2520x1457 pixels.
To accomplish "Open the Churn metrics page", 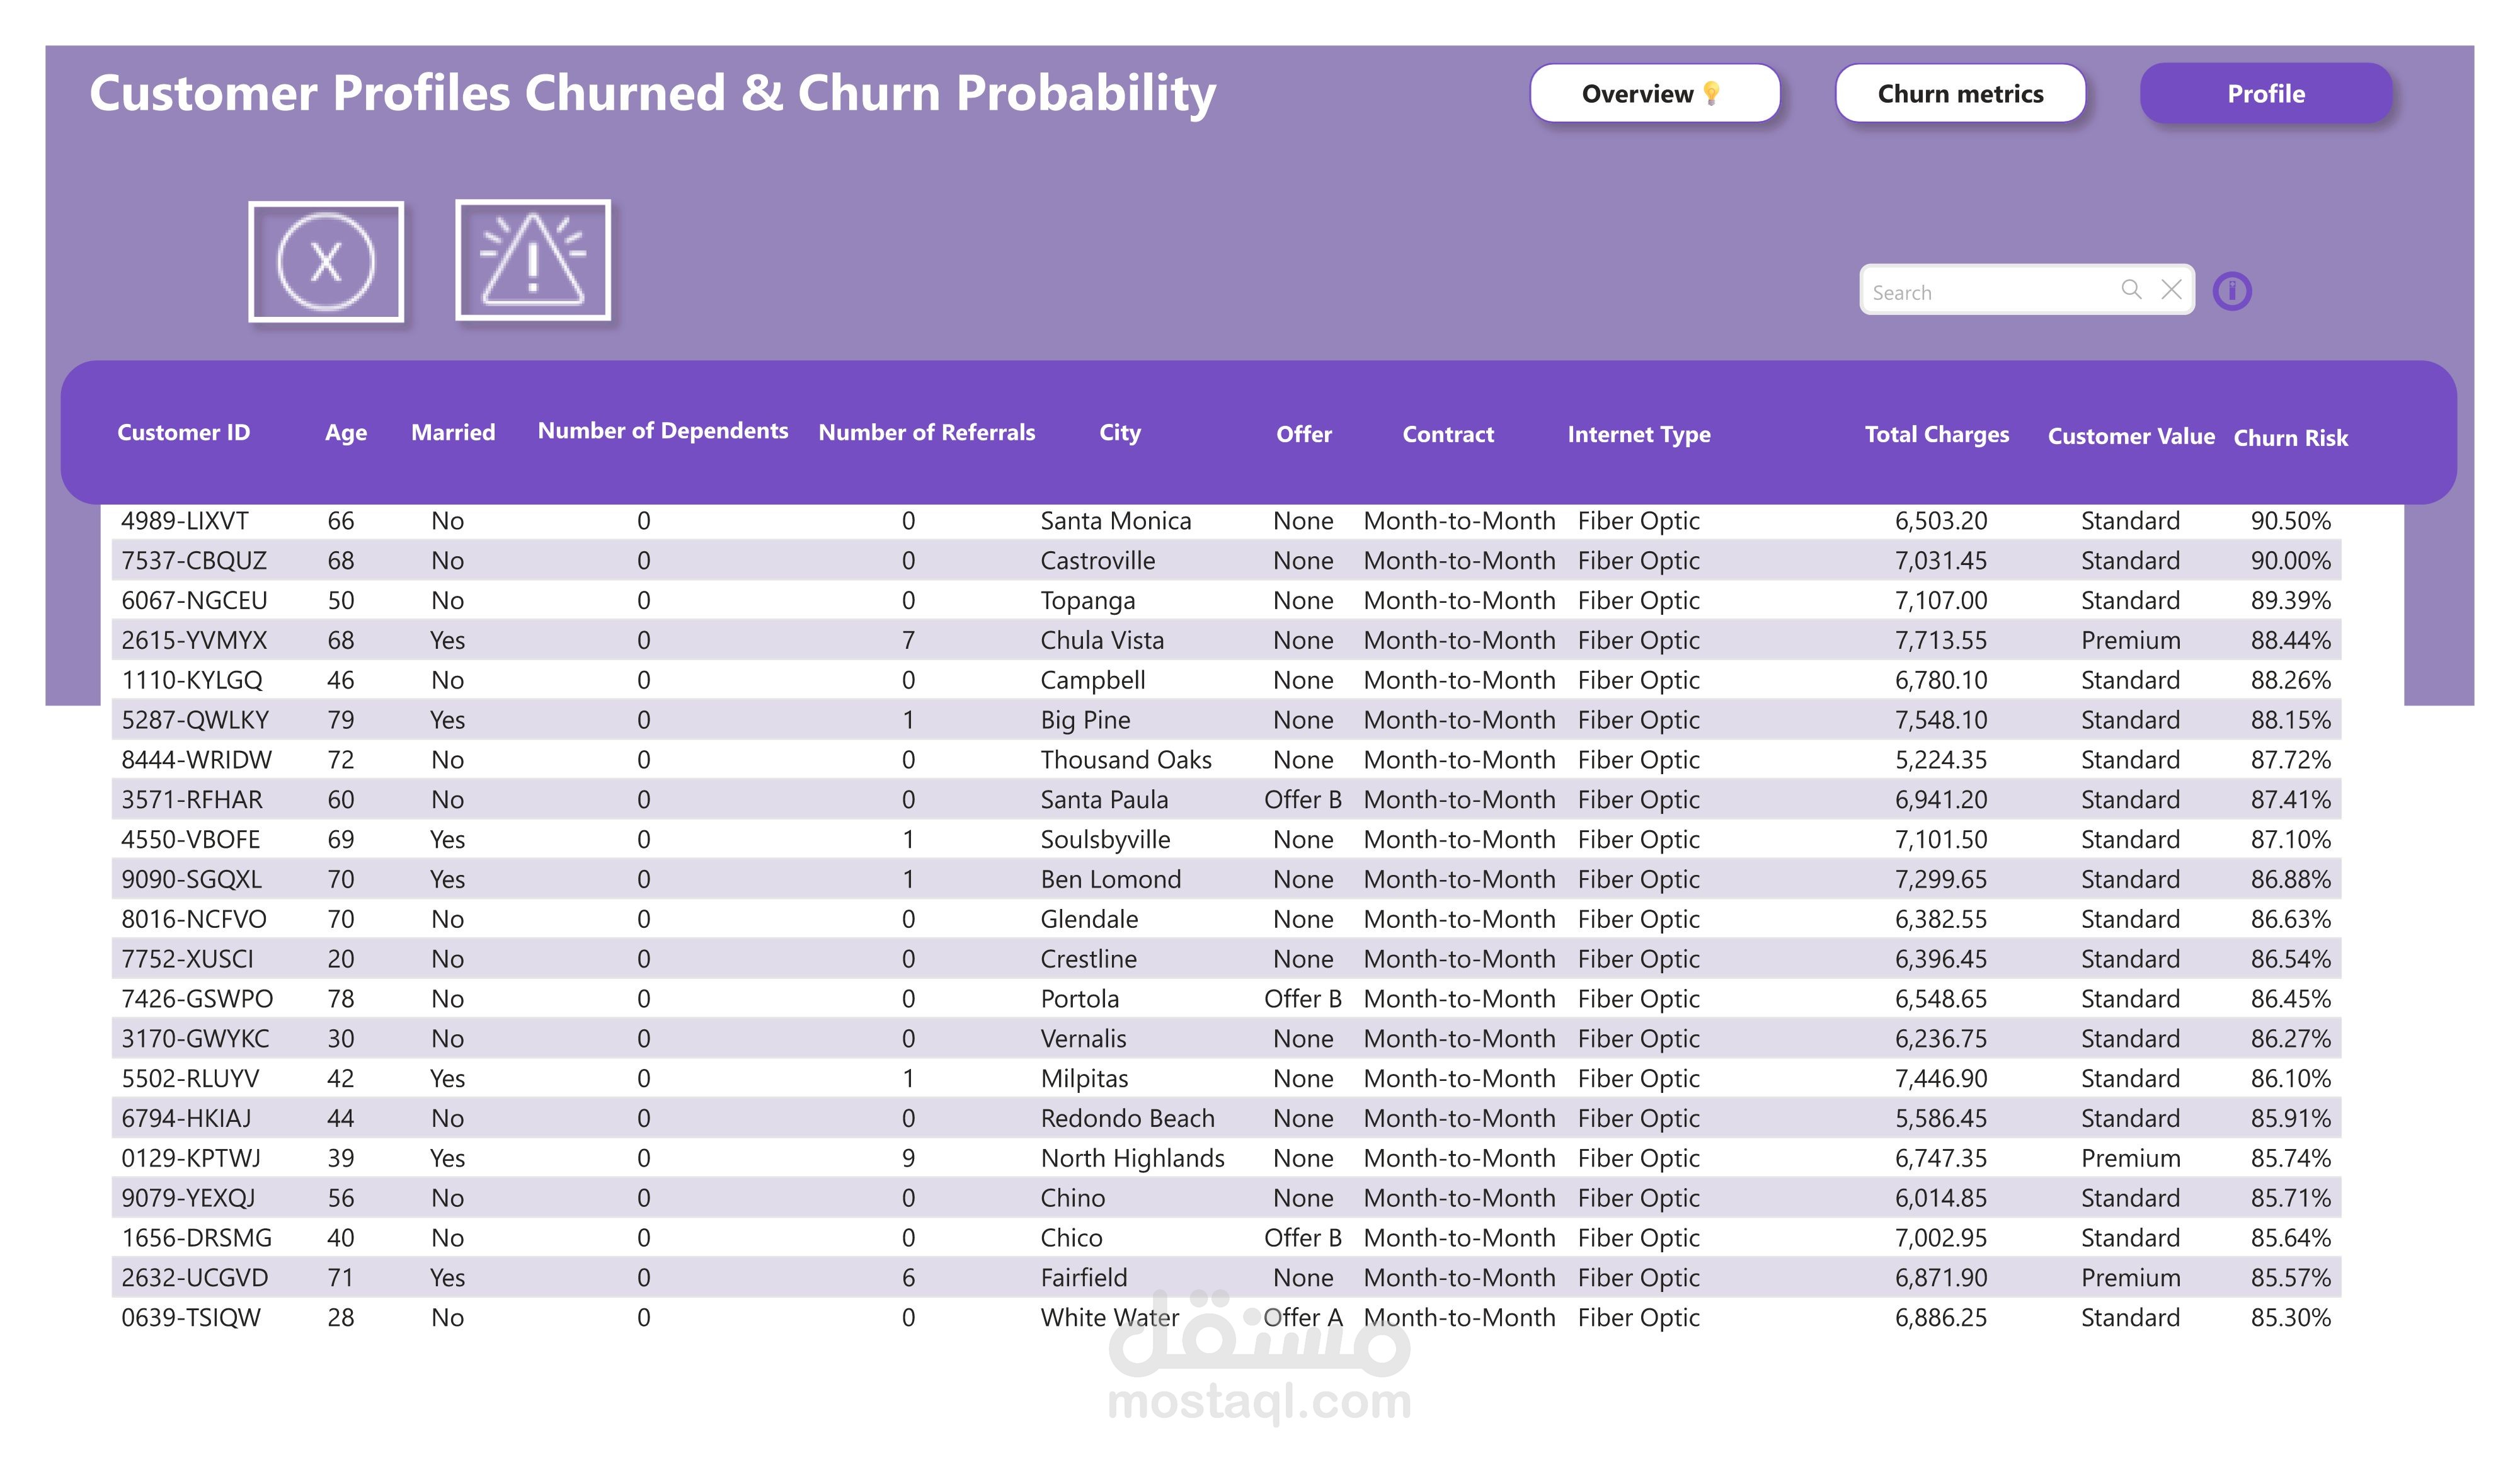I will 1960,94.
